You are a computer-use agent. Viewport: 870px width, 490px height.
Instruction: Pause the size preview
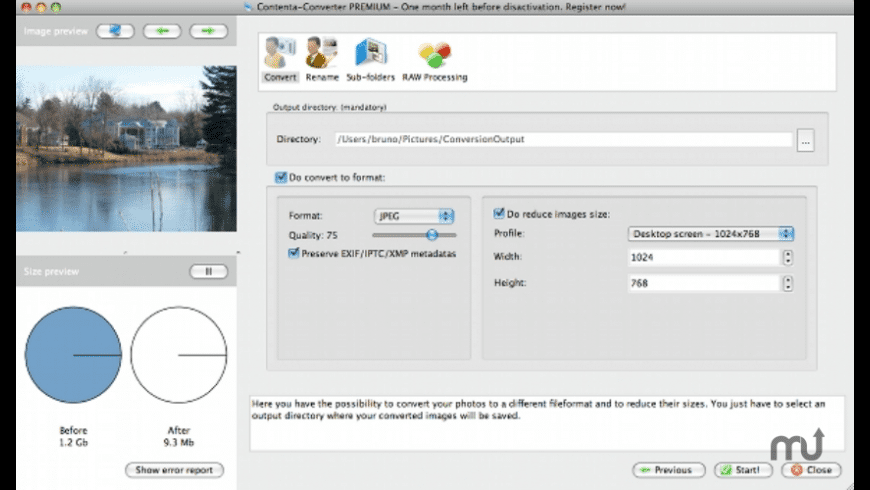point(209,271)
